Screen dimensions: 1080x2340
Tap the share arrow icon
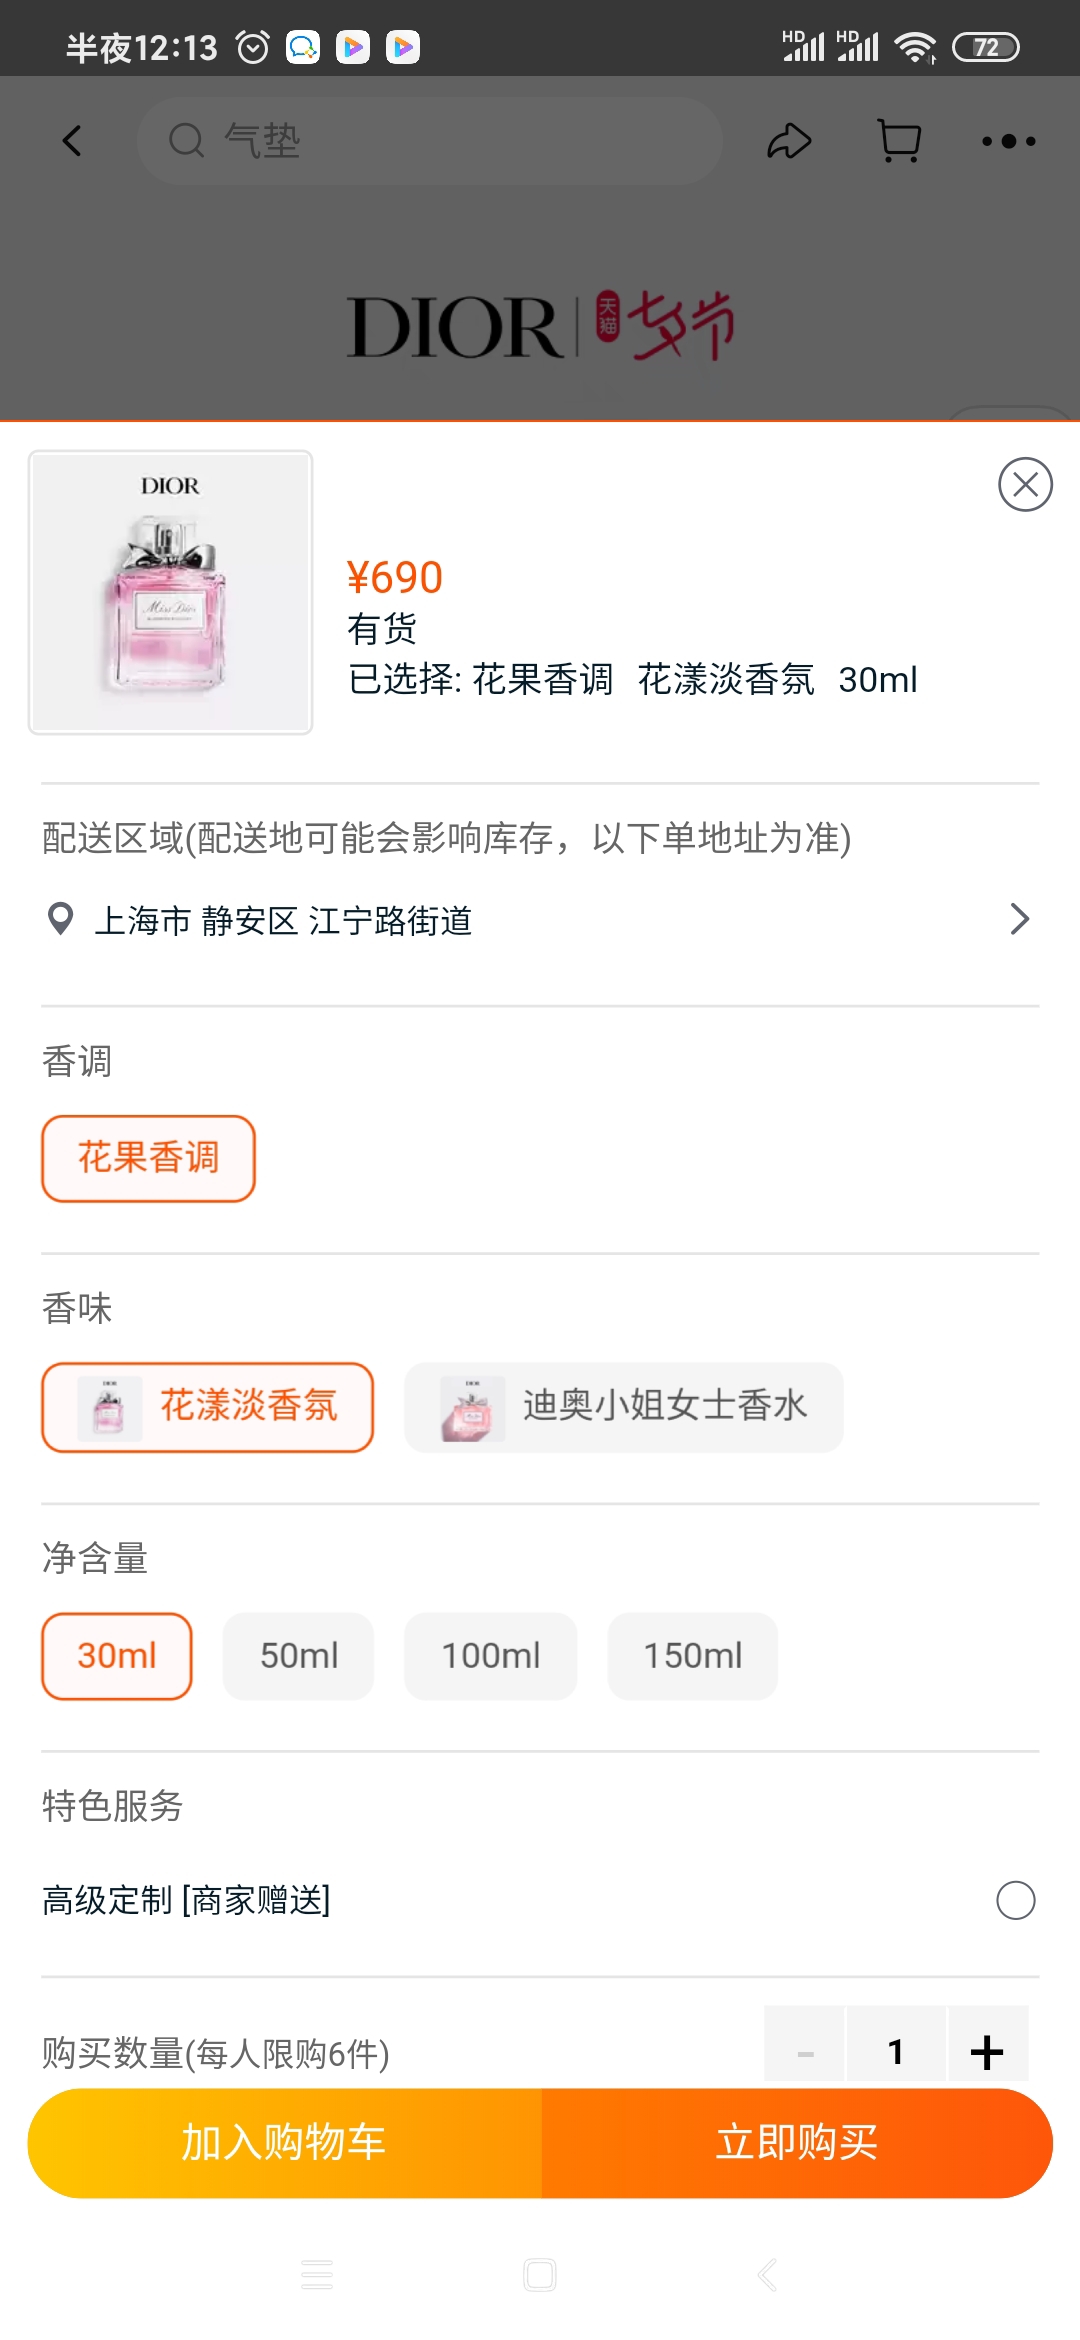pyautogui.click(x=789, y=141)
